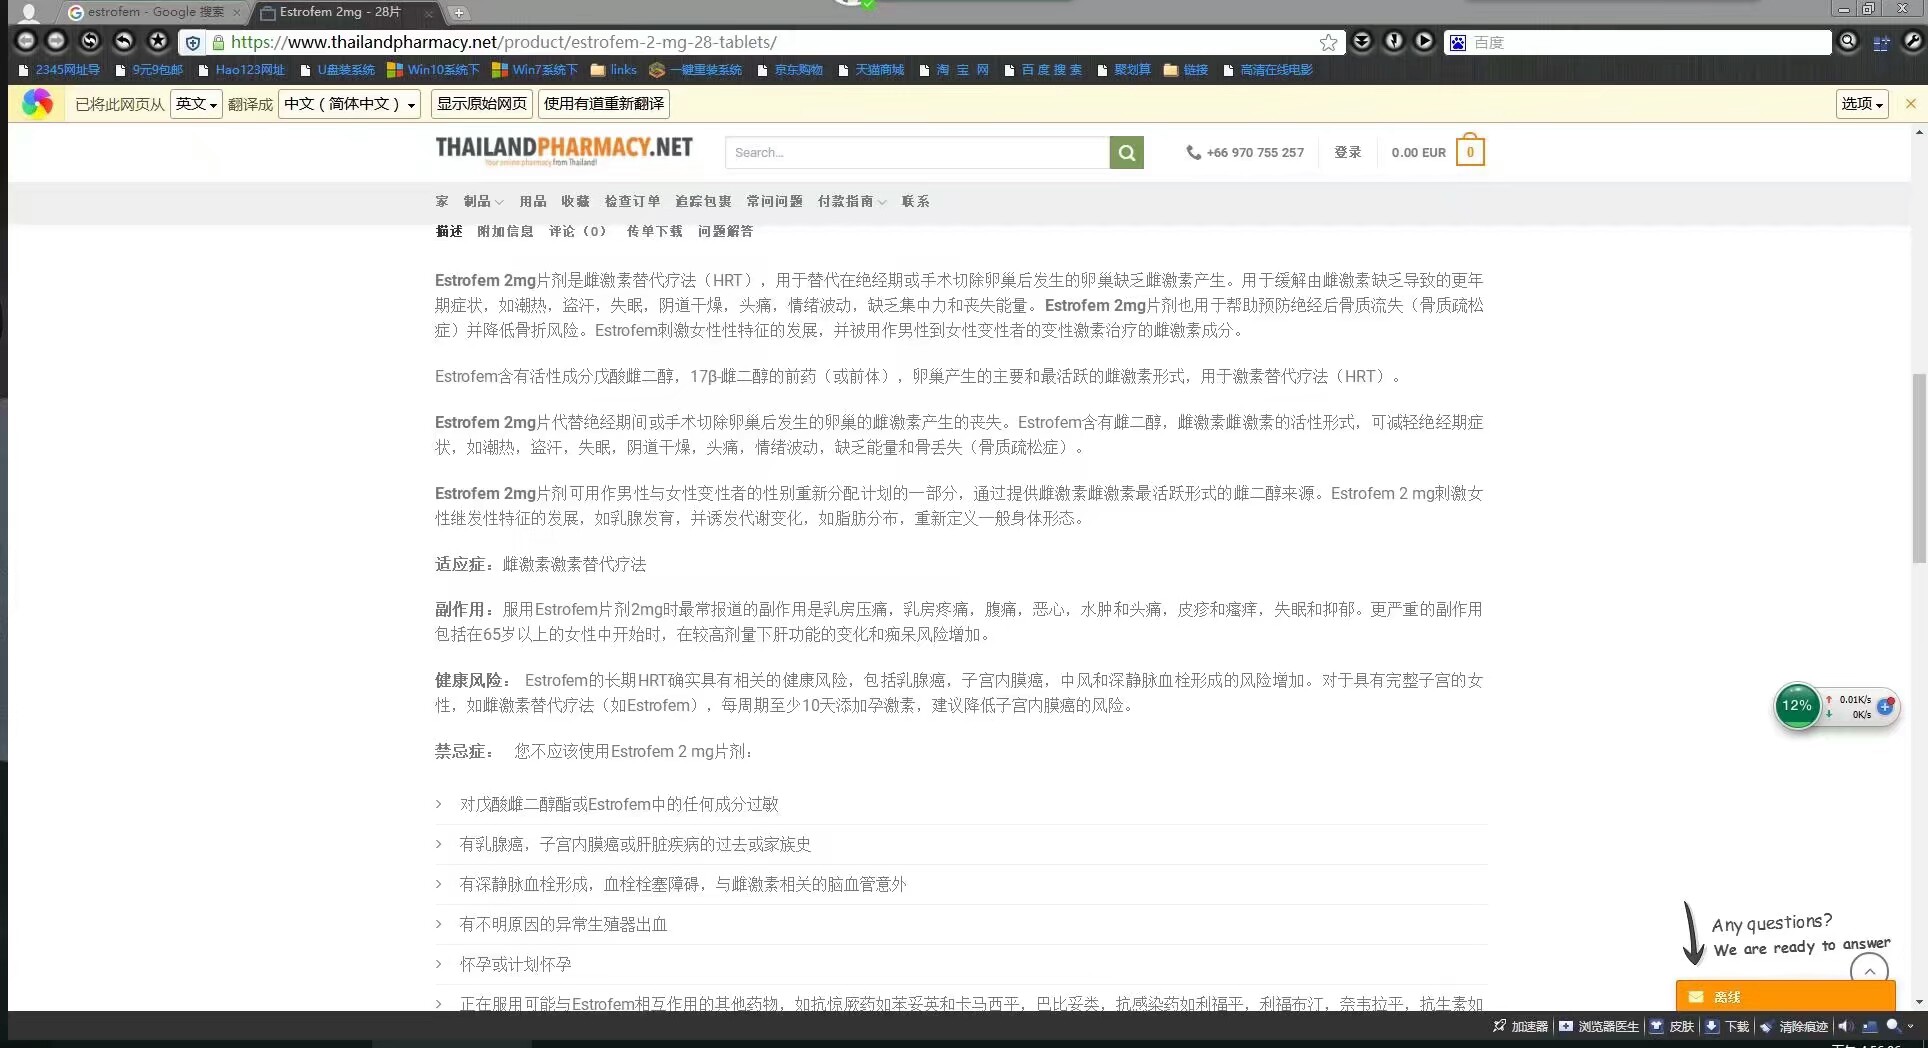The width and height of the screenshot is (1928, 1048).
Task: Click the 加速器 rocket accelerator status item
Action: coord(1520,1026)
